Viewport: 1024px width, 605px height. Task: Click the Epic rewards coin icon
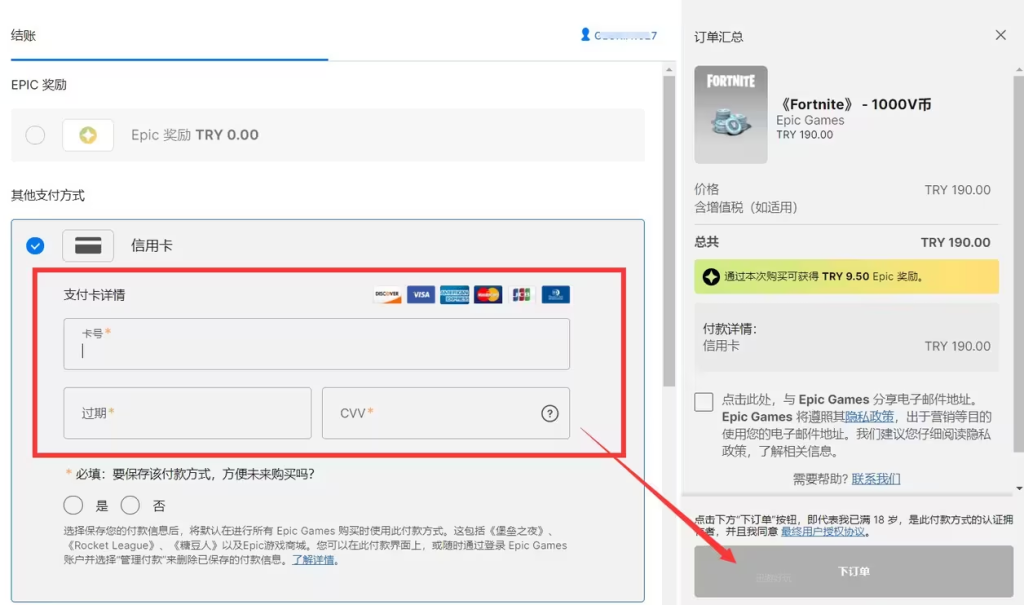pyautogui.click(x=88, y=135)
